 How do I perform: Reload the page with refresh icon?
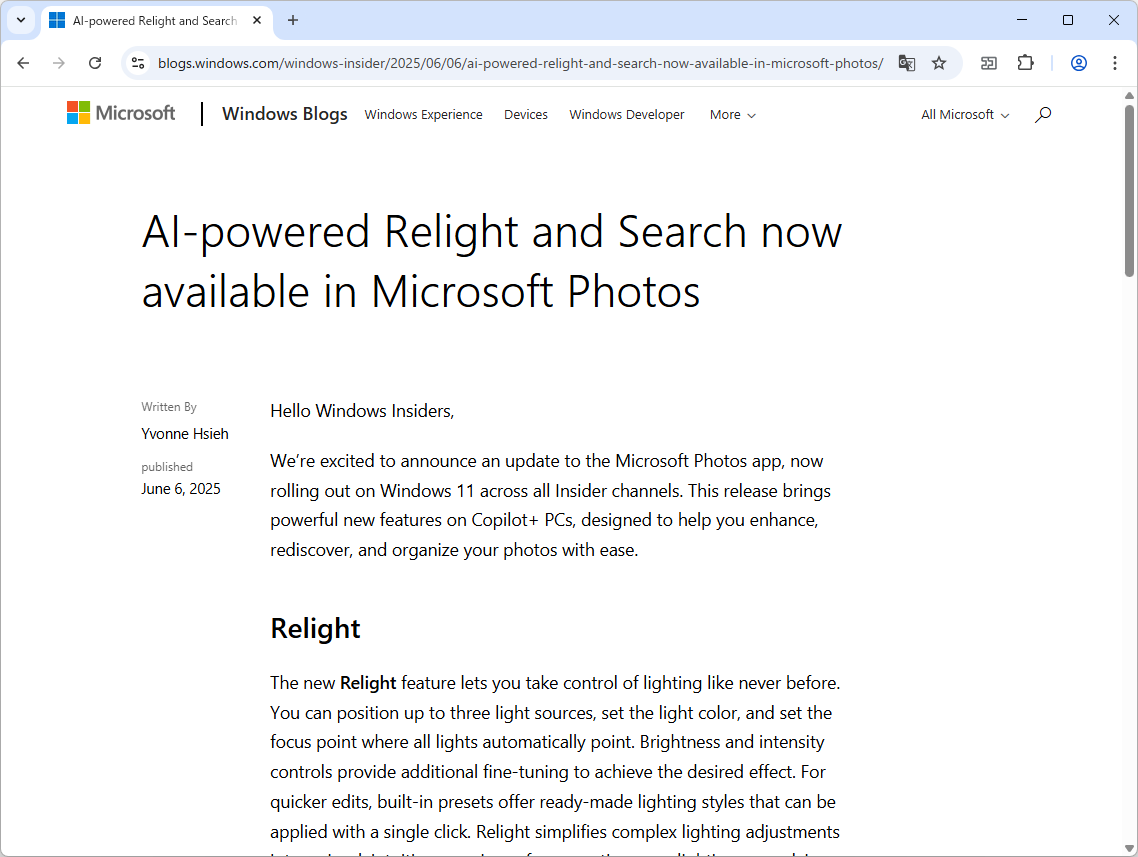(x=95, y=63)
